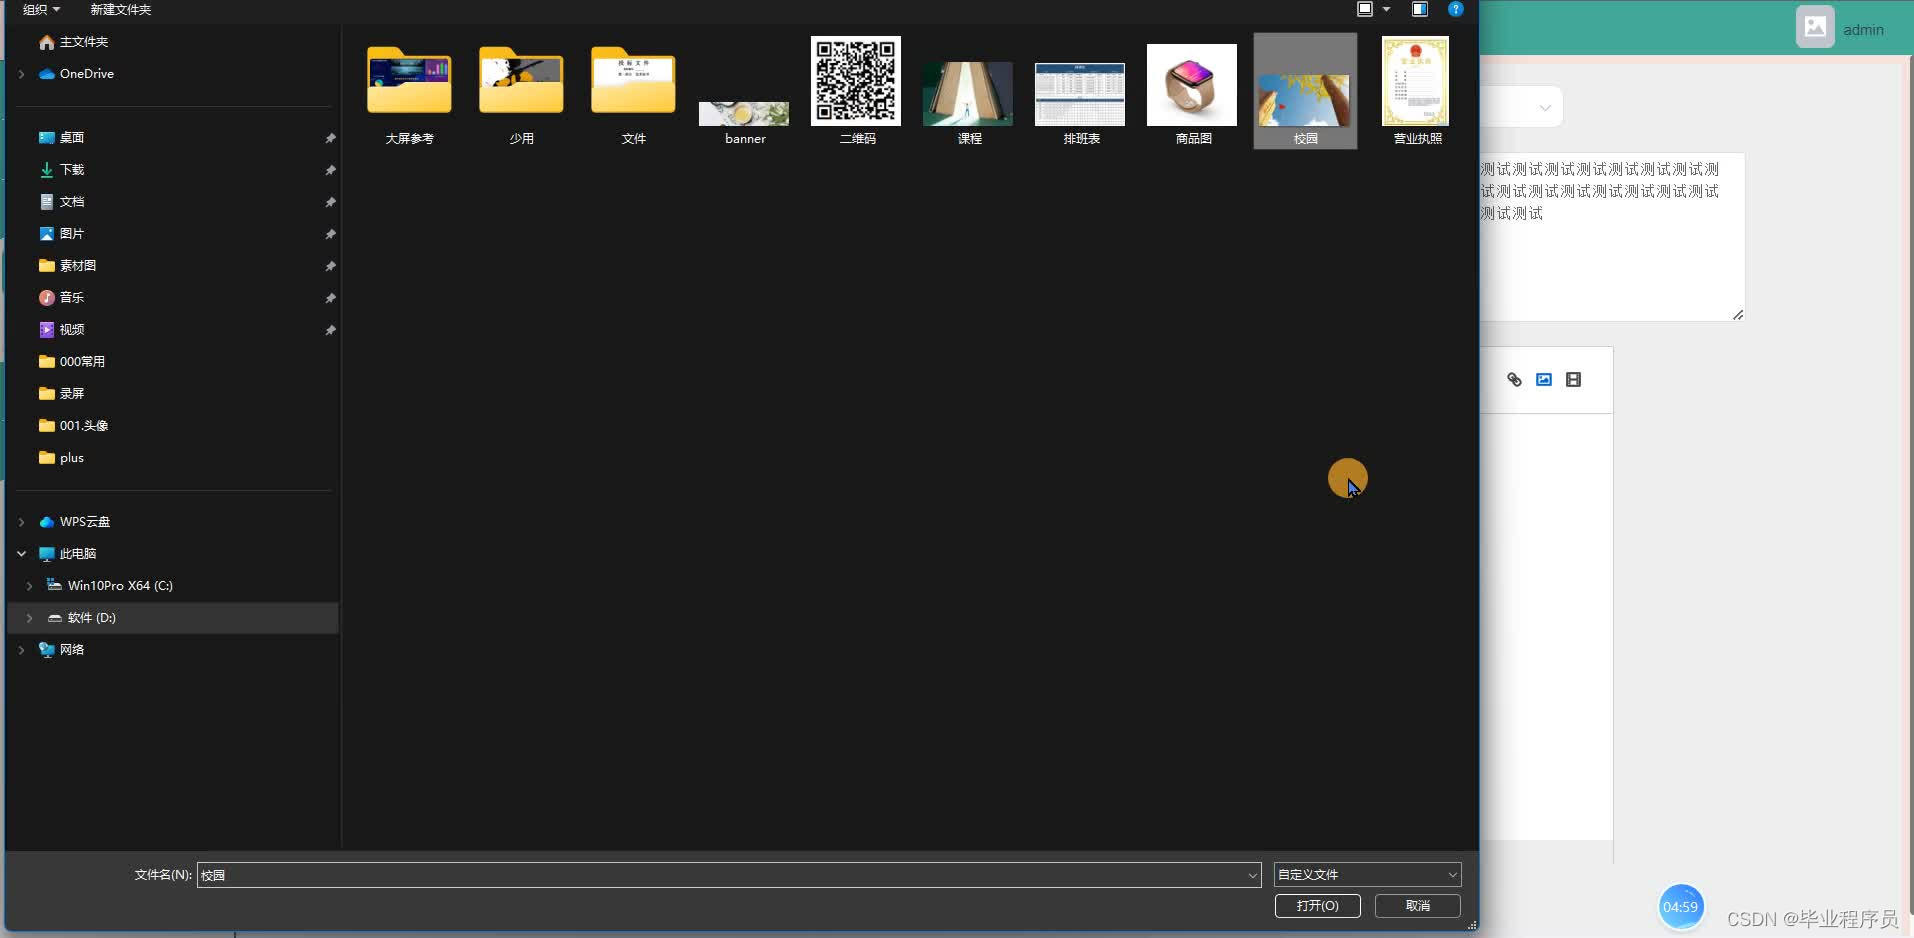Open 下载 quick access location
Viewport: 1914px width, 938px height.
61,170
